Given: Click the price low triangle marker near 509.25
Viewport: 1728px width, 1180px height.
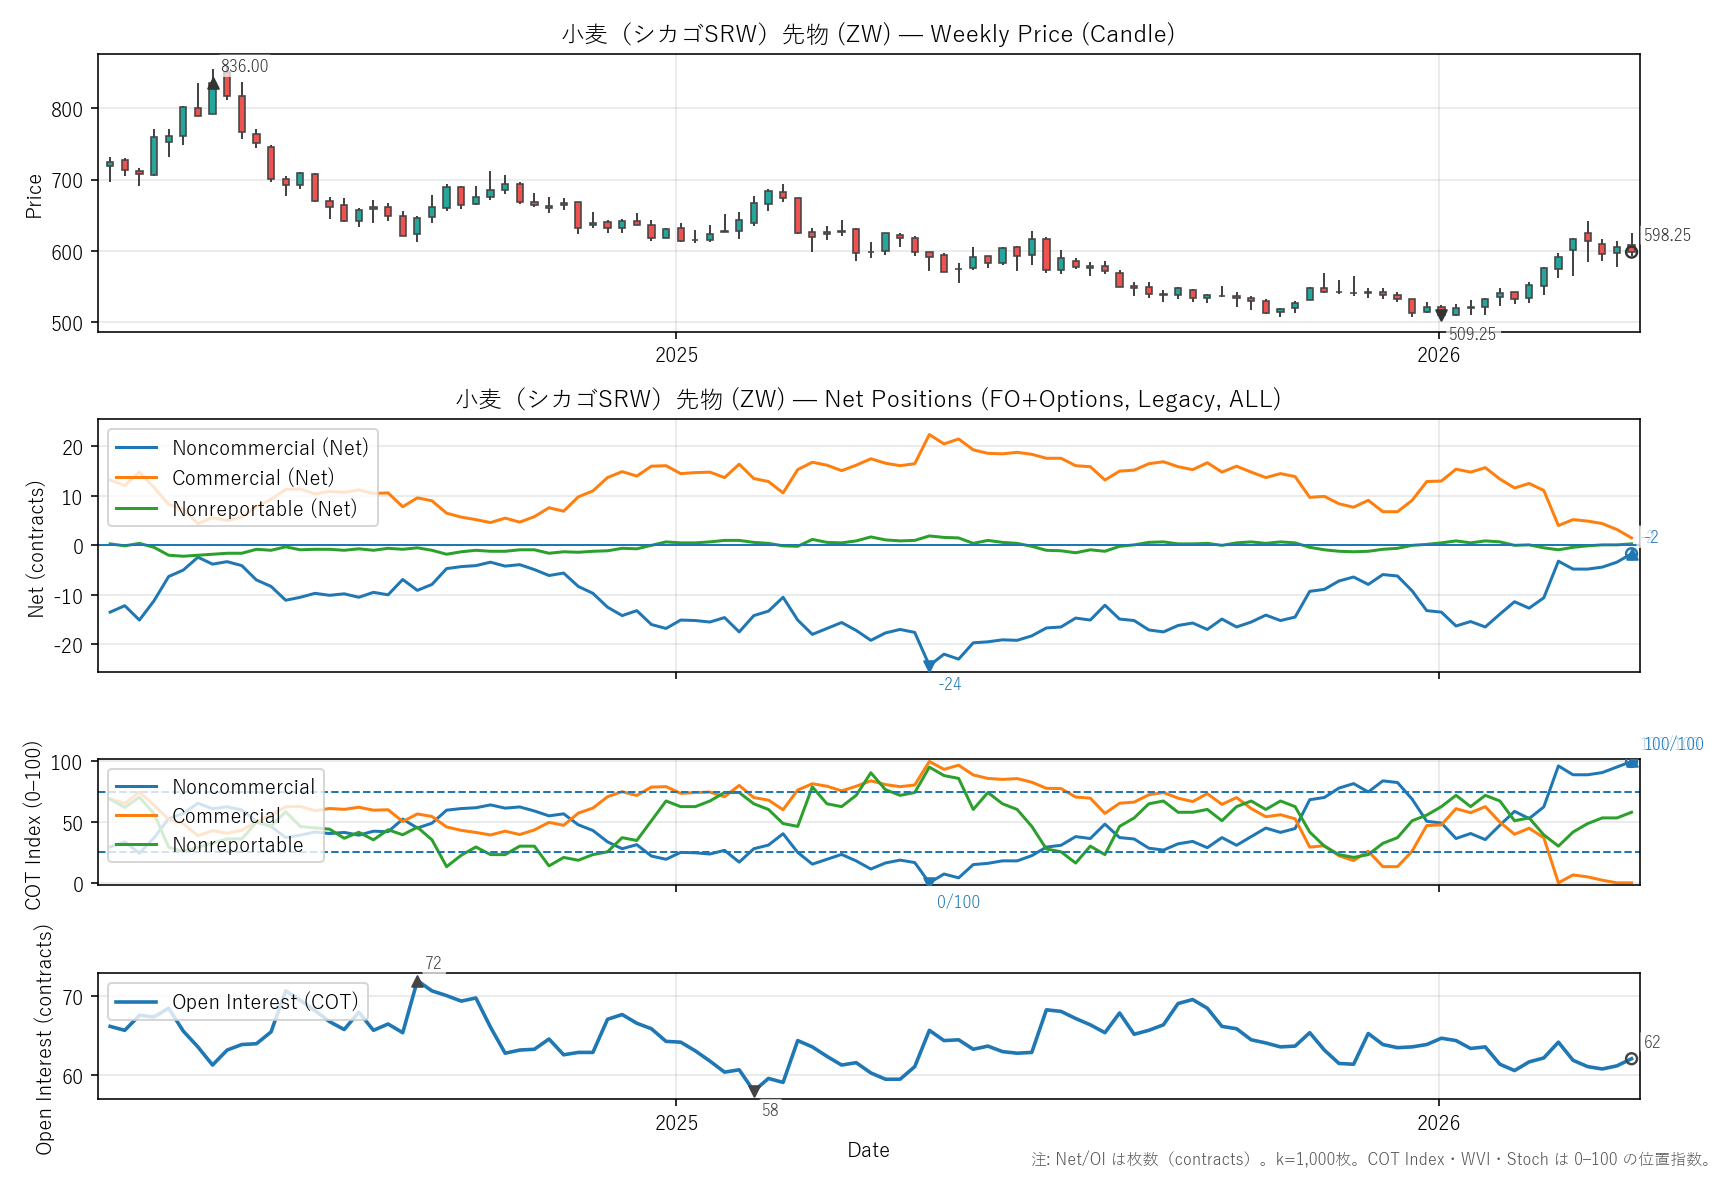Looking at the screenshot, I should 1441,314.
